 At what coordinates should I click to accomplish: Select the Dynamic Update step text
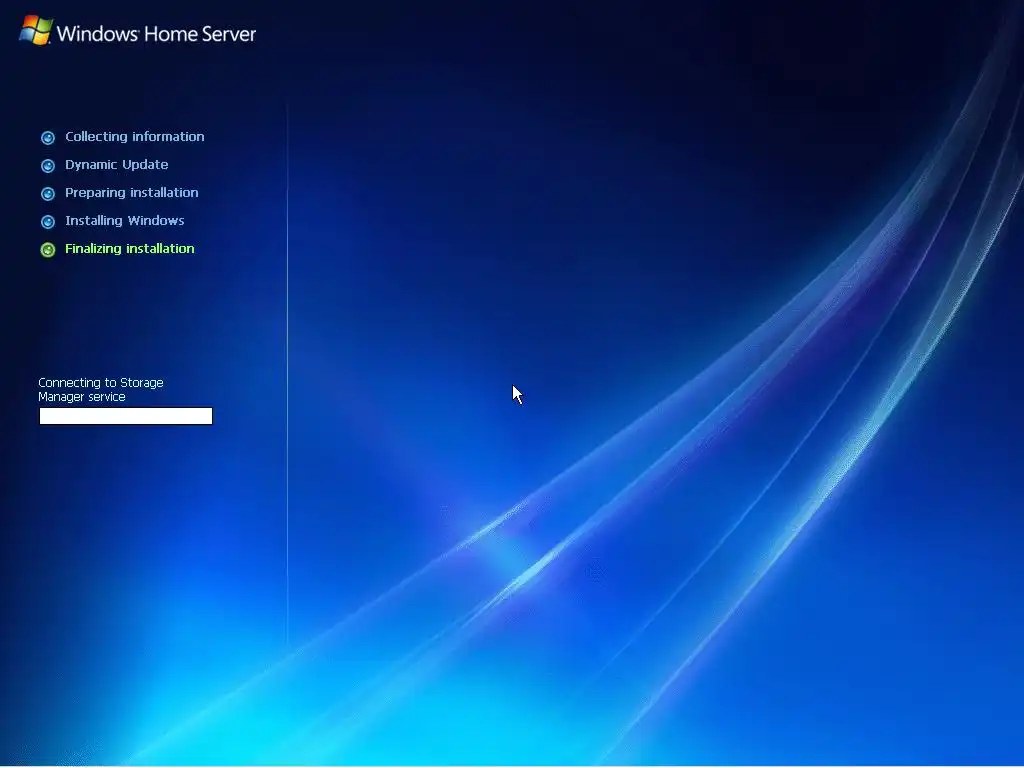click(116, 165)
